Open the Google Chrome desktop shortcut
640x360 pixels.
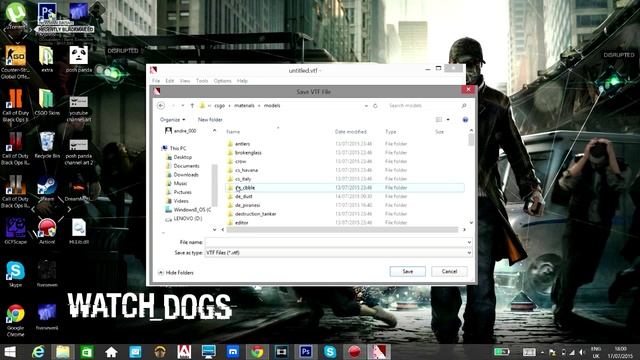pos(15,320)
